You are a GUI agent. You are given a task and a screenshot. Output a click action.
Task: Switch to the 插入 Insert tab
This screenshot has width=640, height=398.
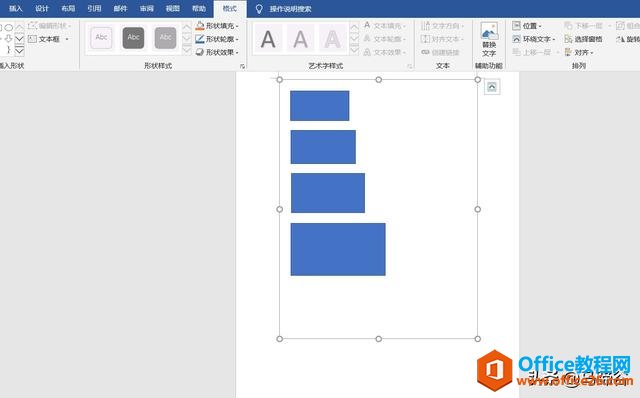(x=16, y=9)
